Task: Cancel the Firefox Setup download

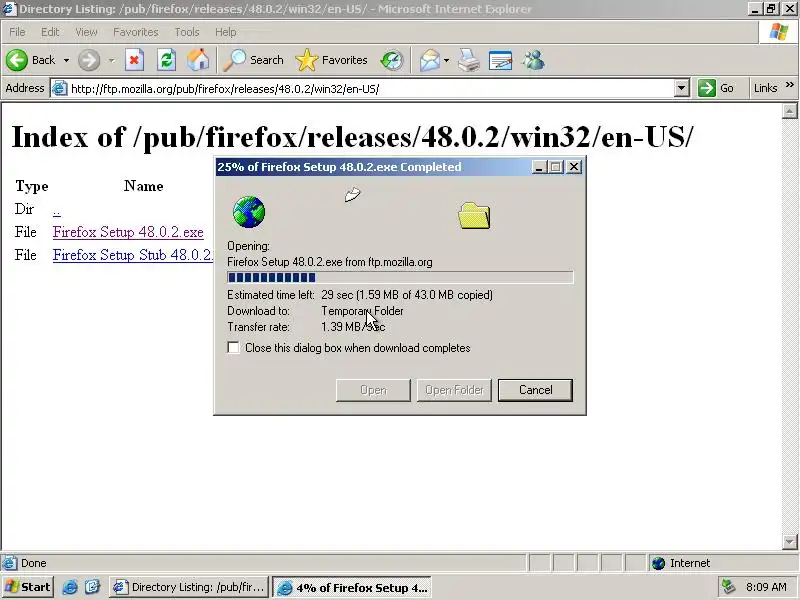Action: (535, 390)
